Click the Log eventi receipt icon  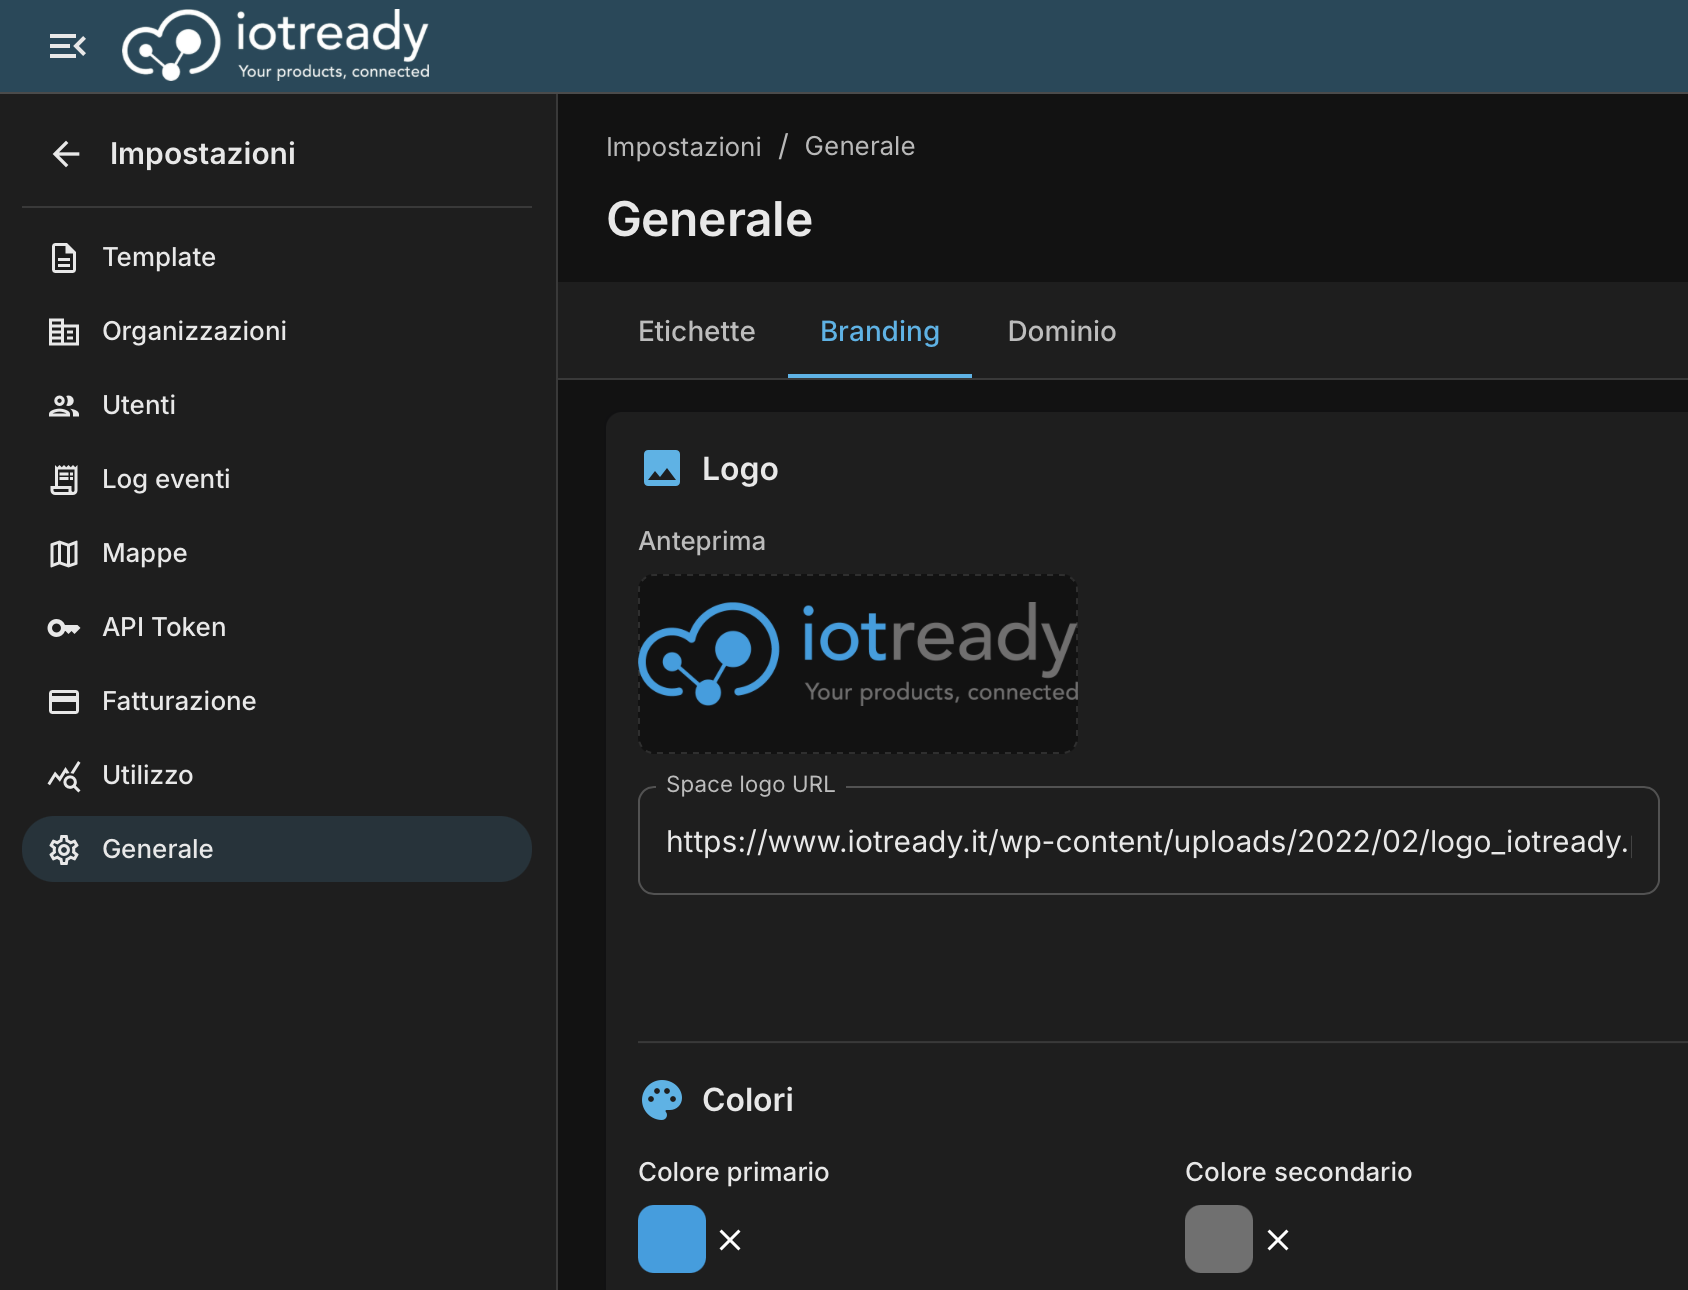(x=64, y=480)
